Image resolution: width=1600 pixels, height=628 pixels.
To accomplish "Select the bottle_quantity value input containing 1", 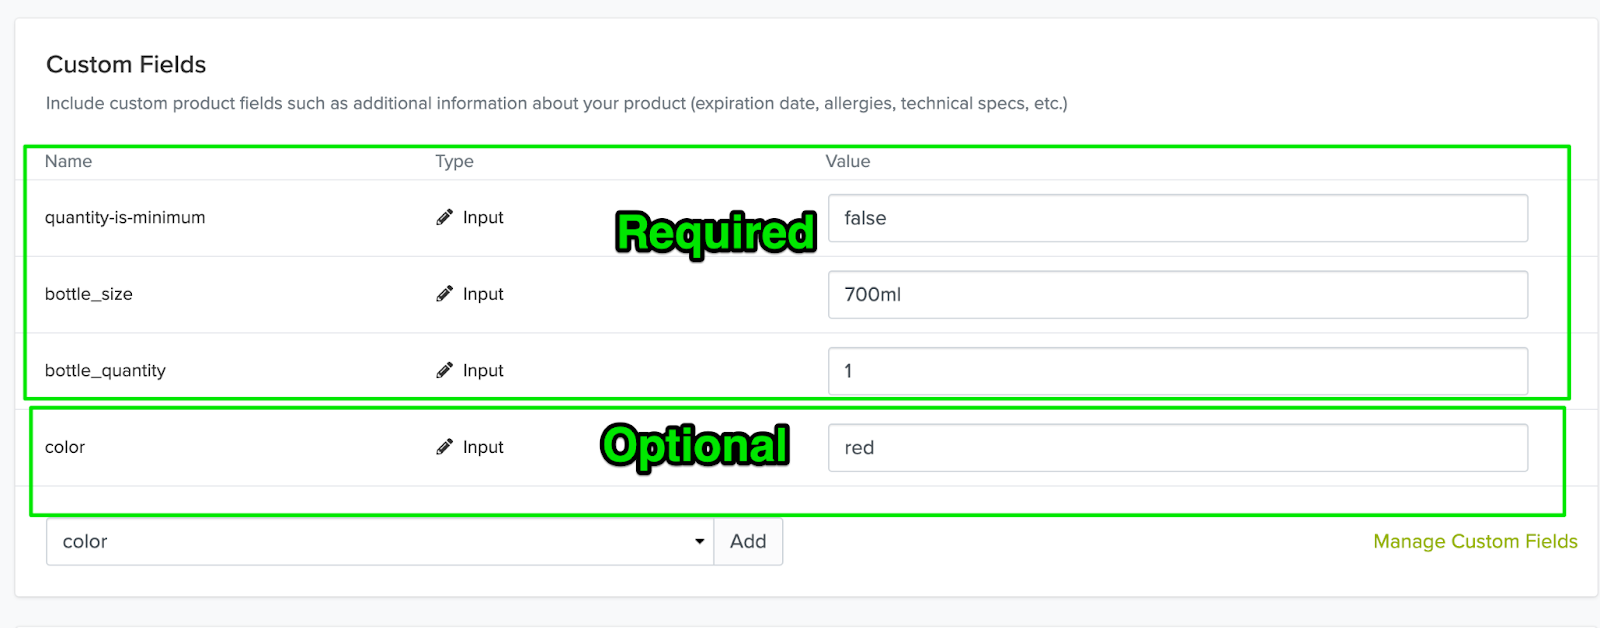I will coord(1178,371).
